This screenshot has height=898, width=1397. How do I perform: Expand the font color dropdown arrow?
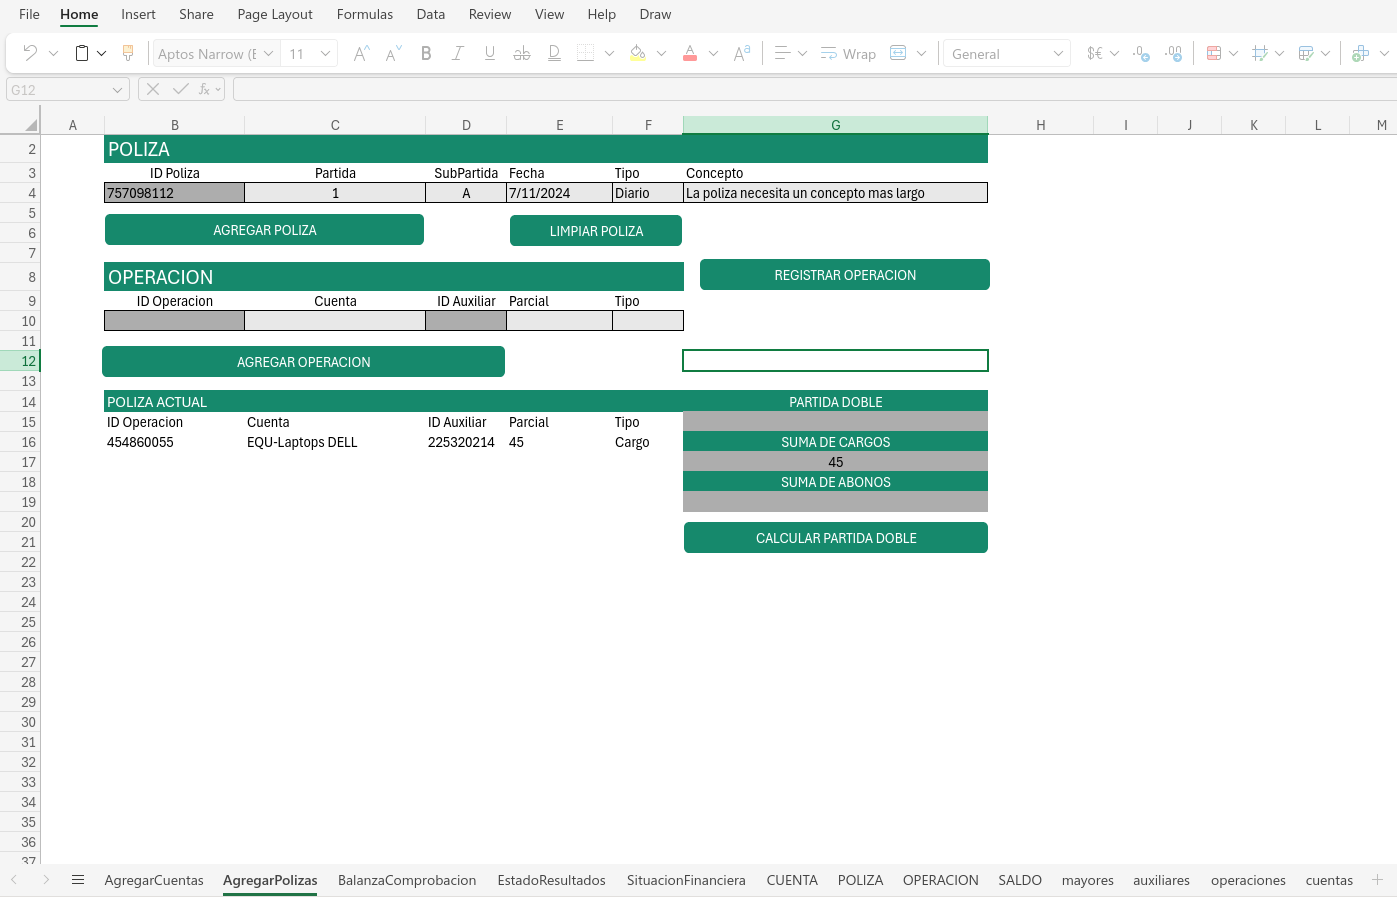[x=713, y=53]
